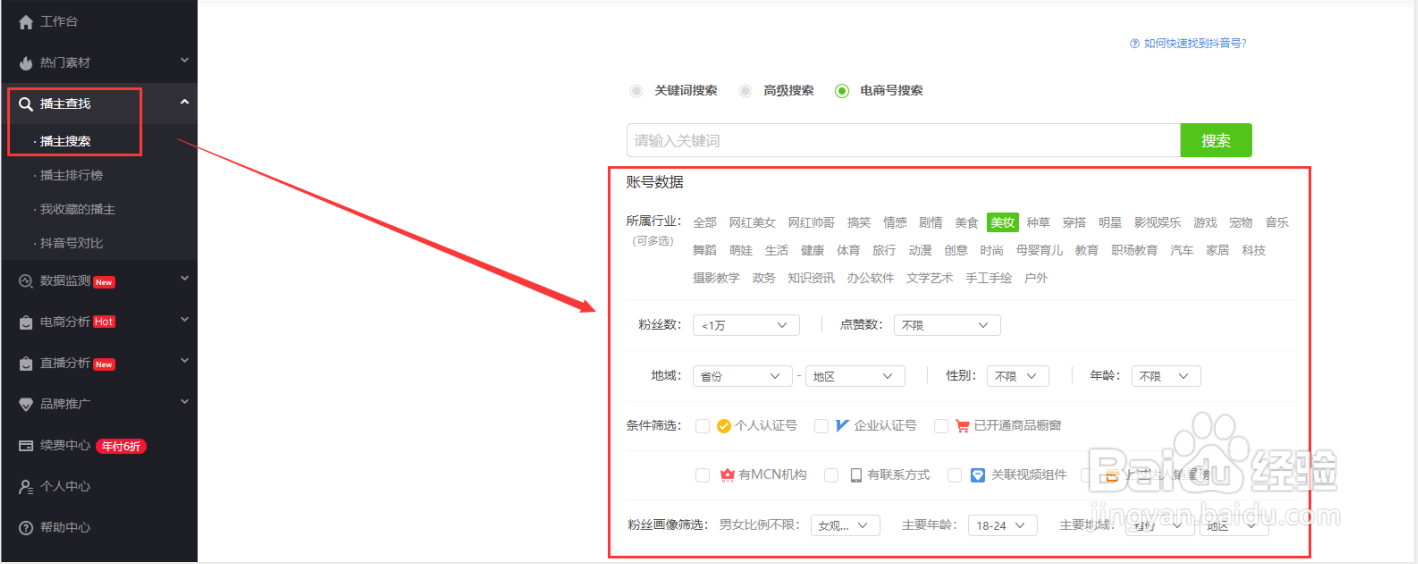Expand the 电商分析 menu chevron
This screenshot has height=564, width=1418.
[x=184, y=321]
